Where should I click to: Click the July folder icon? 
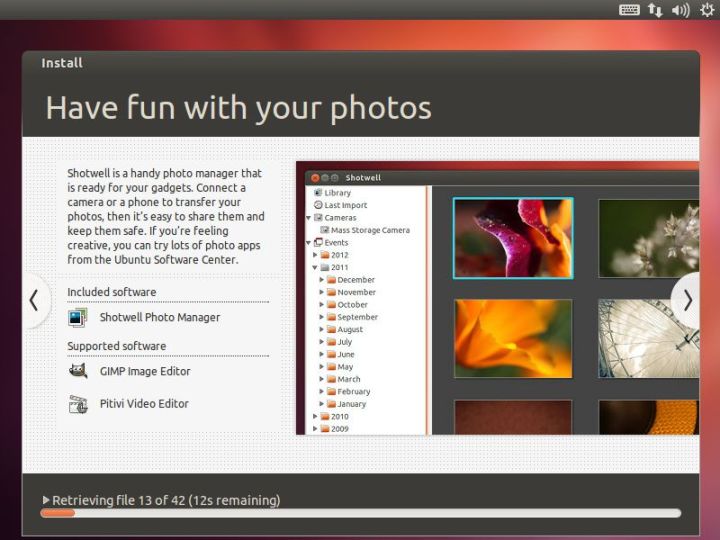(331, 342)
